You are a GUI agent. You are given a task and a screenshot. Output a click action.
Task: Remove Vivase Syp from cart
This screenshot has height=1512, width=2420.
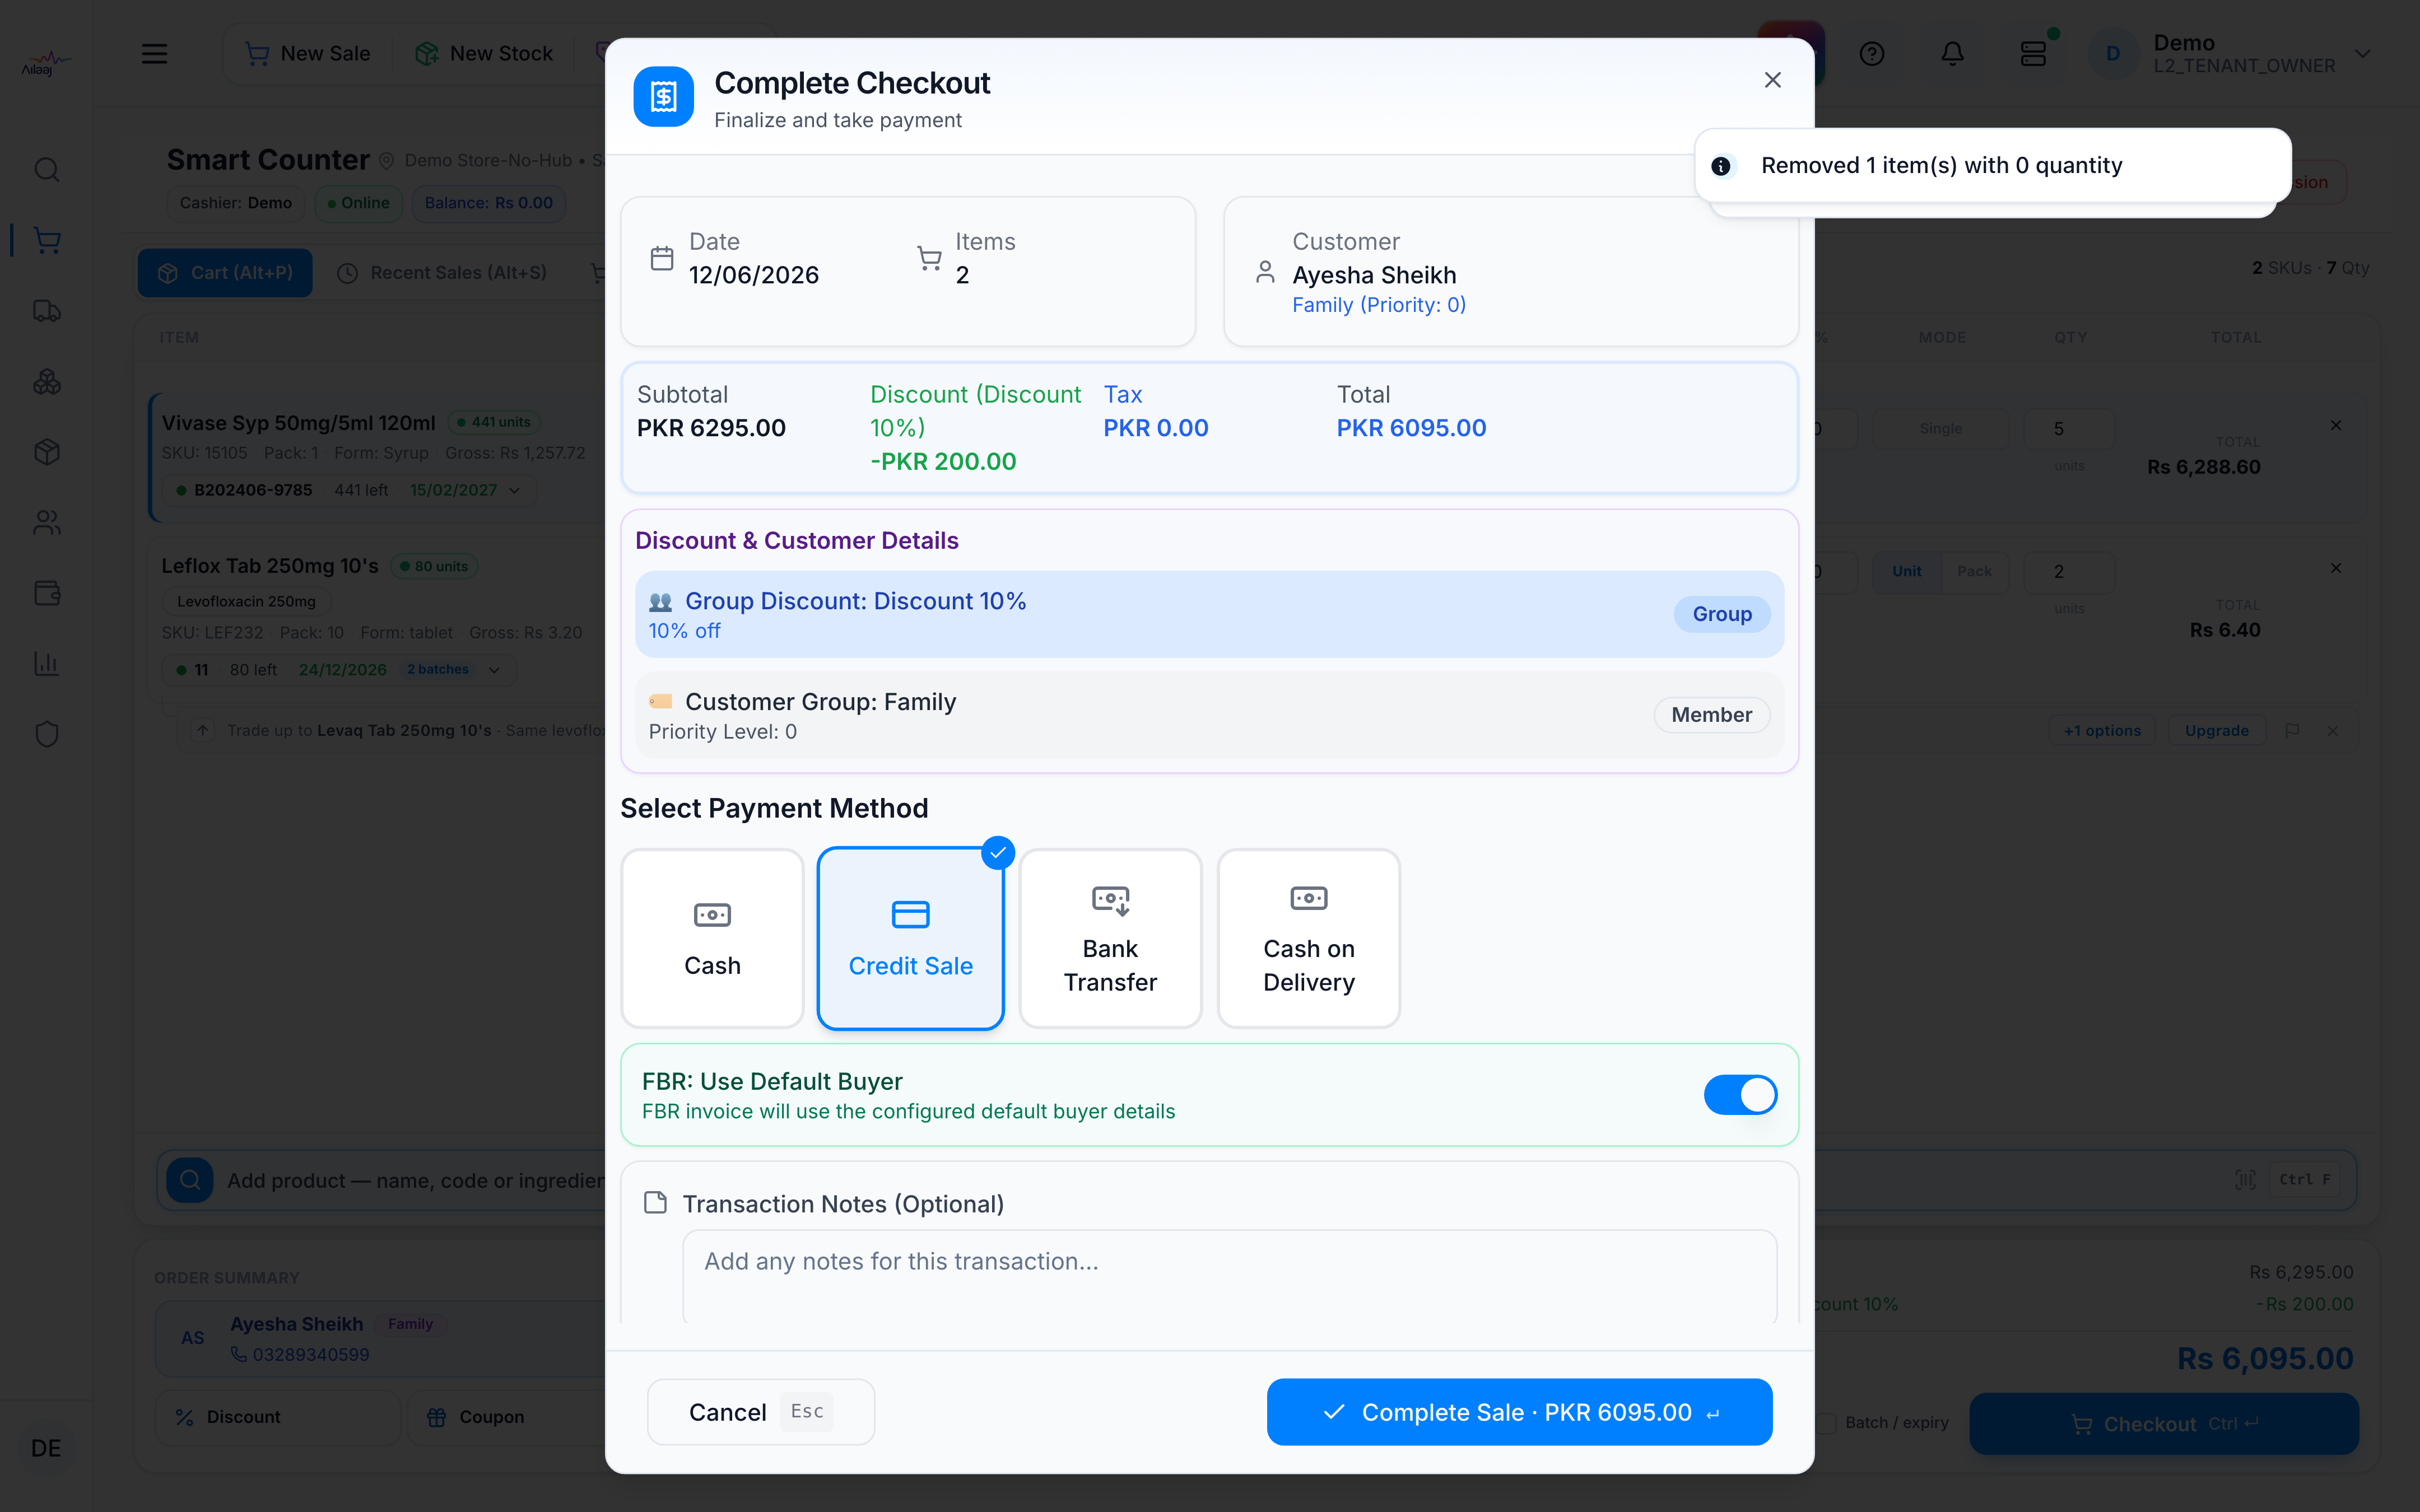click(x=2336, y=426)
